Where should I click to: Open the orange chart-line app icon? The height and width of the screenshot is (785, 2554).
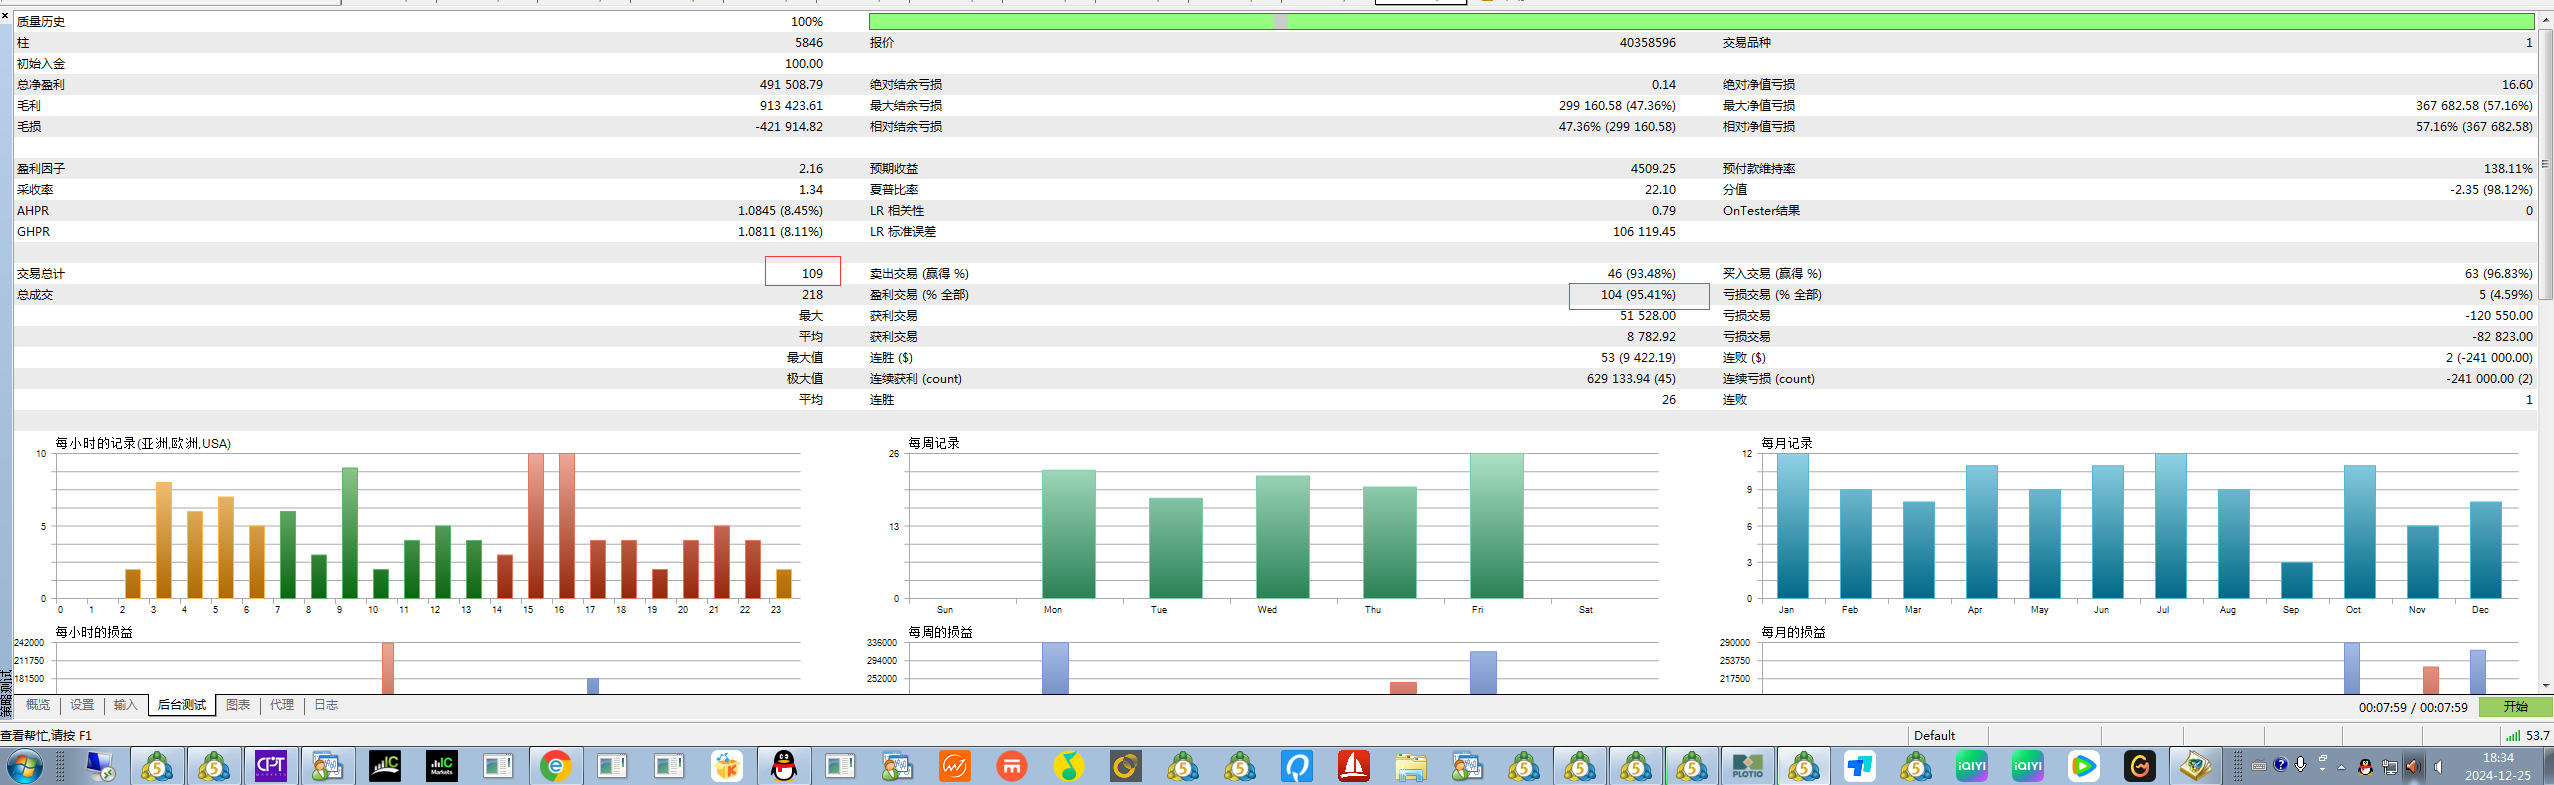(954, 767)
